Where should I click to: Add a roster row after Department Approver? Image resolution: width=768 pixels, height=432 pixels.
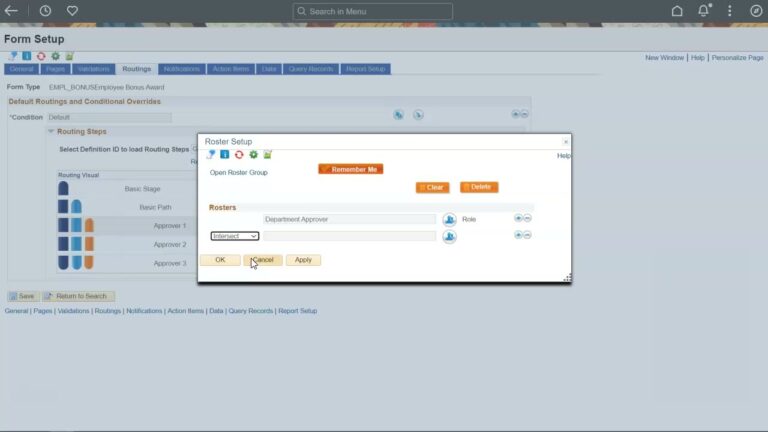pyautogui.click(x=518, y=218)
